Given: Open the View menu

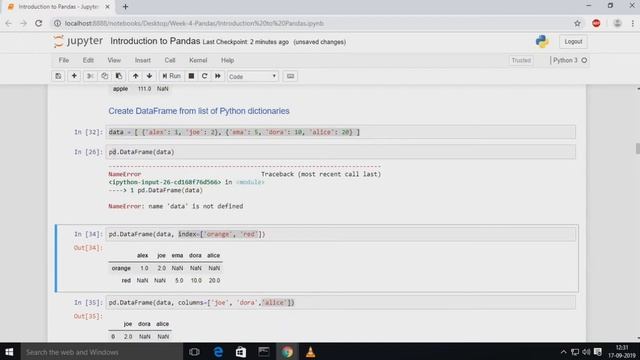Looking at the screenshot, I should point(114,60).
